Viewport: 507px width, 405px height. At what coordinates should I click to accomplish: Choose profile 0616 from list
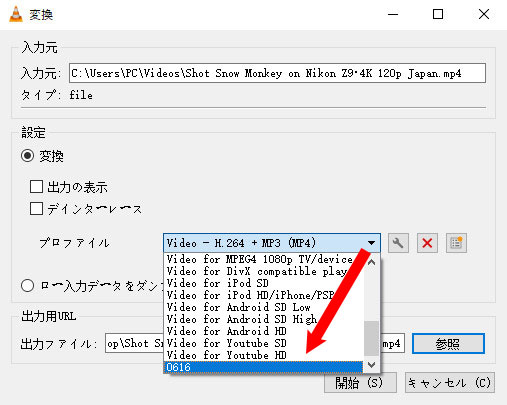(263, 367)
